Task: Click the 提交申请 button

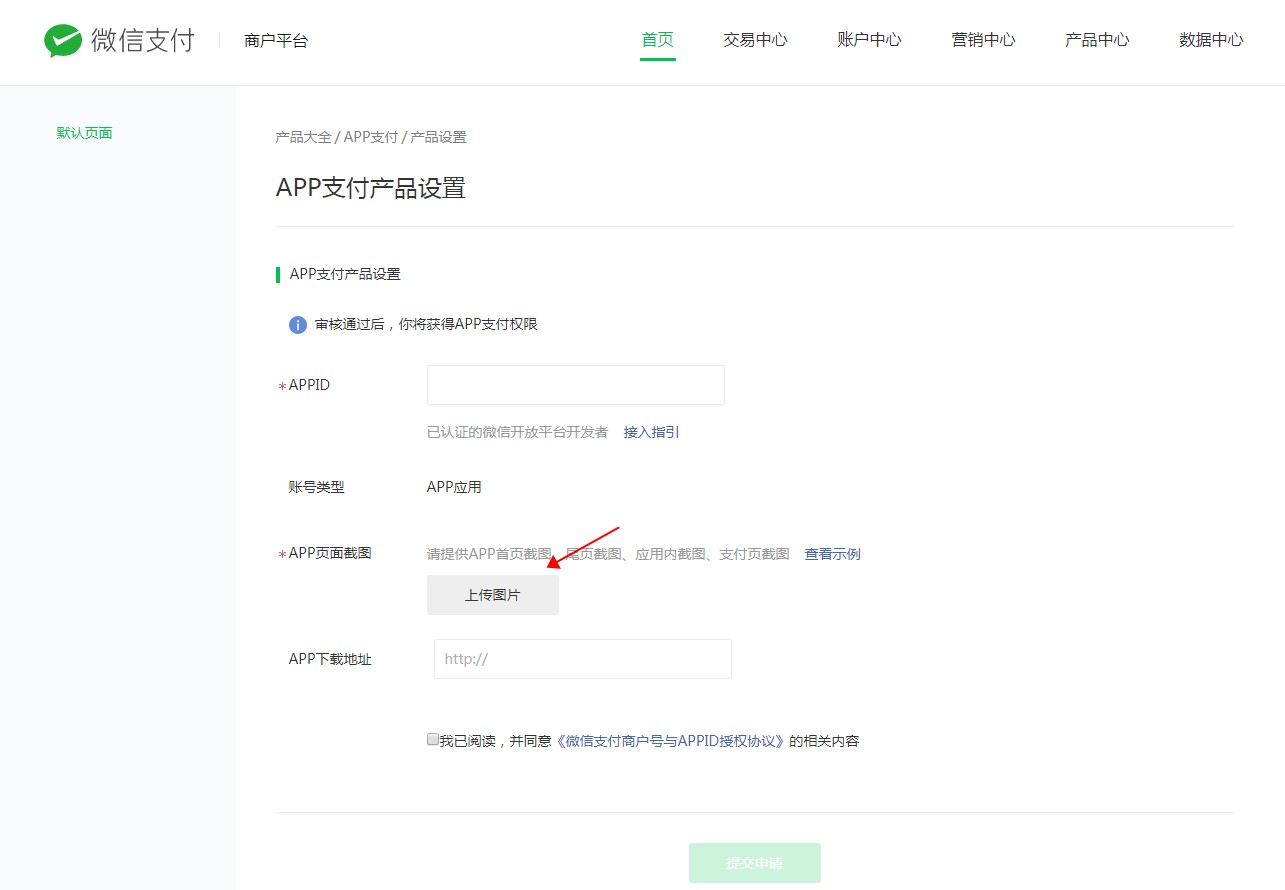Action: point(755,863)
